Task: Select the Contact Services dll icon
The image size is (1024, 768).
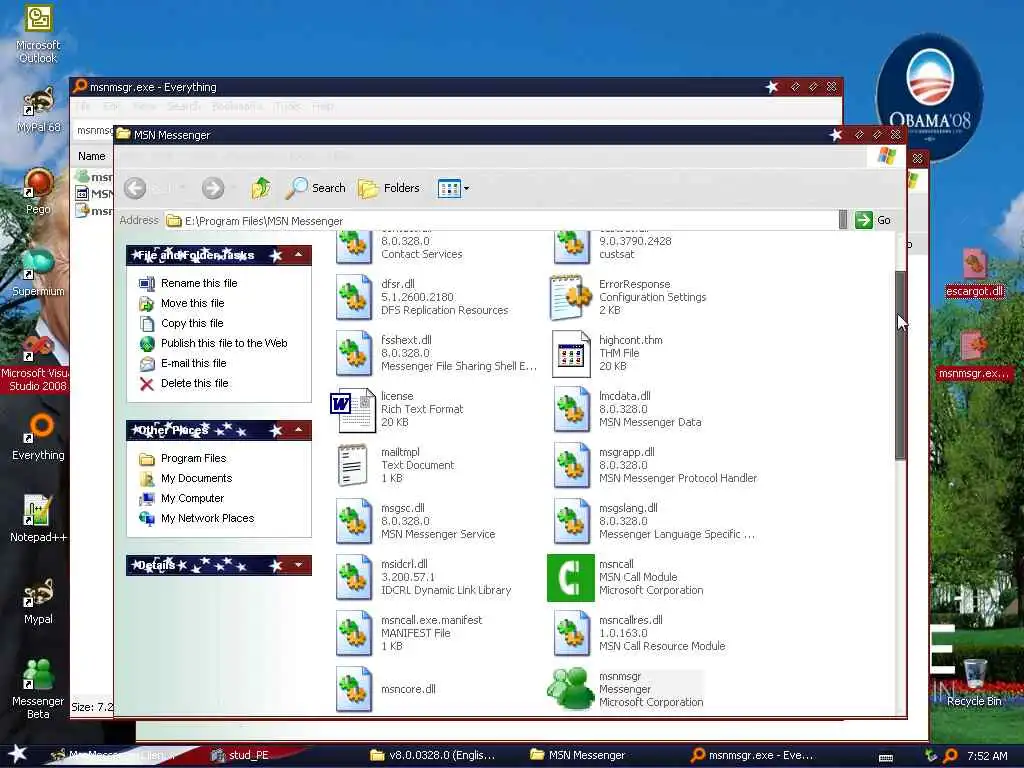Action: [x=354, y=248]
